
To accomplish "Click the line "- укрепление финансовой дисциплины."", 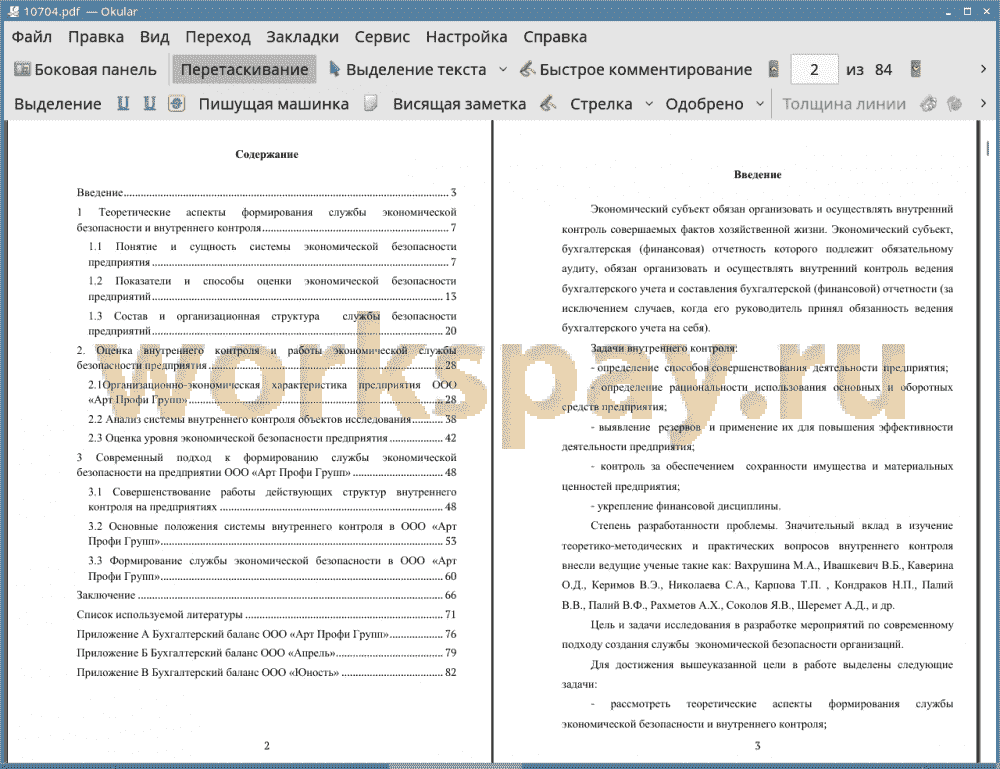I will (686, 506).
